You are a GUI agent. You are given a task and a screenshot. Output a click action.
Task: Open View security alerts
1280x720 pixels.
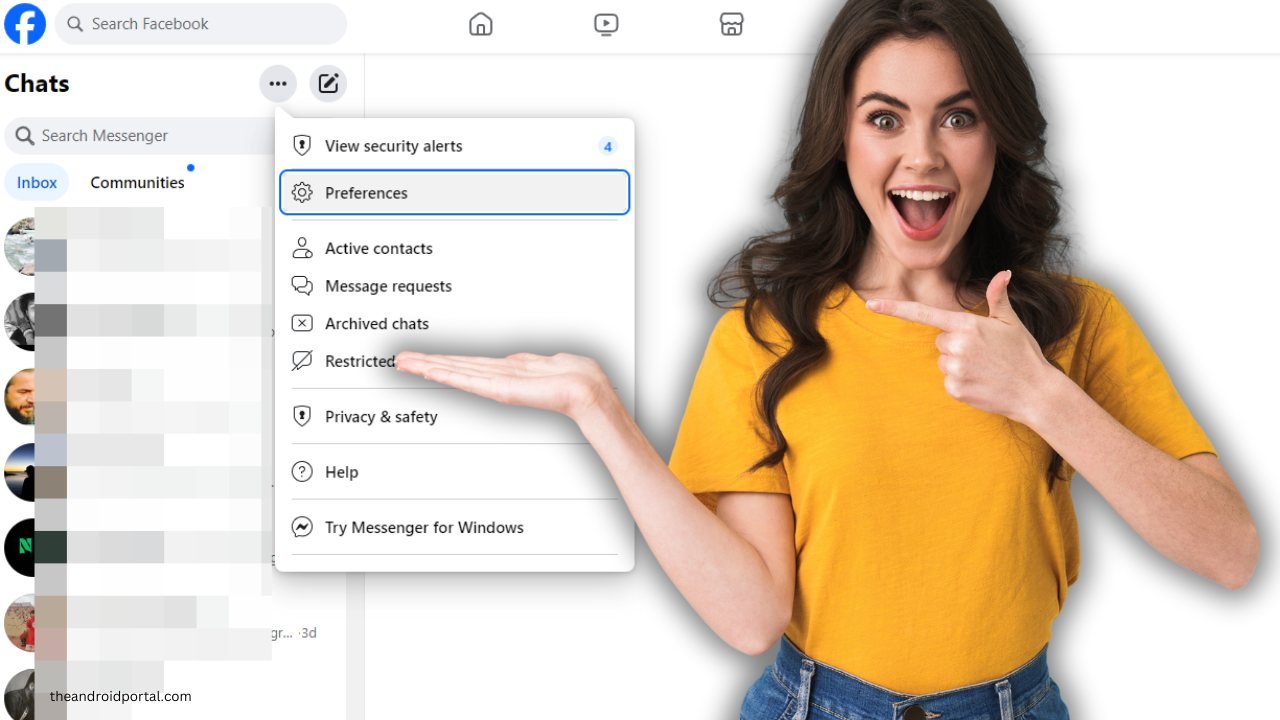(x=455, y=146)
